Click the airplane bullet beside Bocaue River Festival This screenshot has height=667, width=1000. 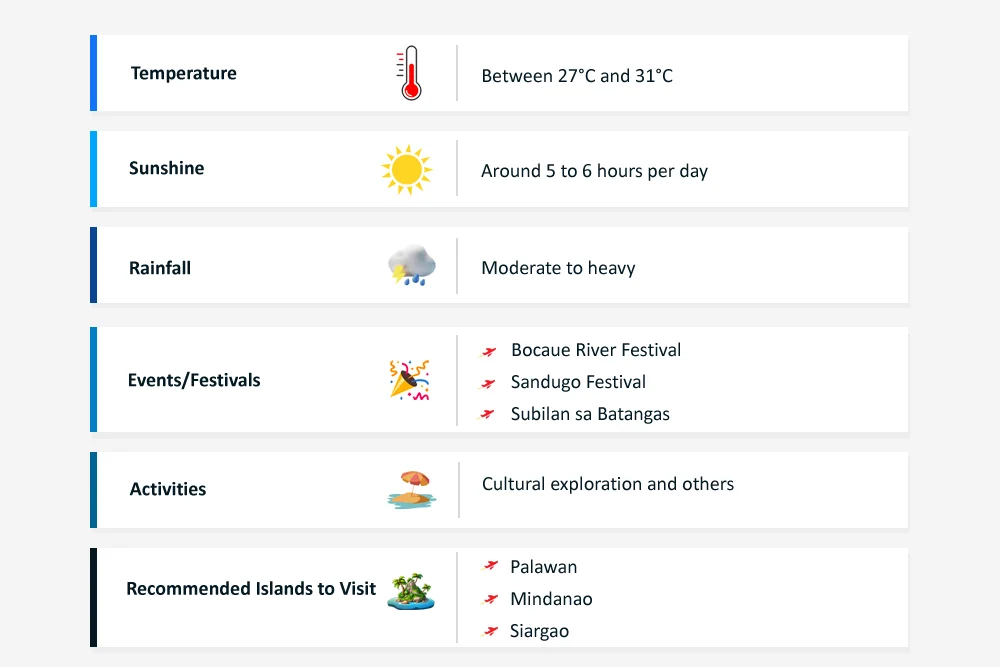click(x=489, y=351)
